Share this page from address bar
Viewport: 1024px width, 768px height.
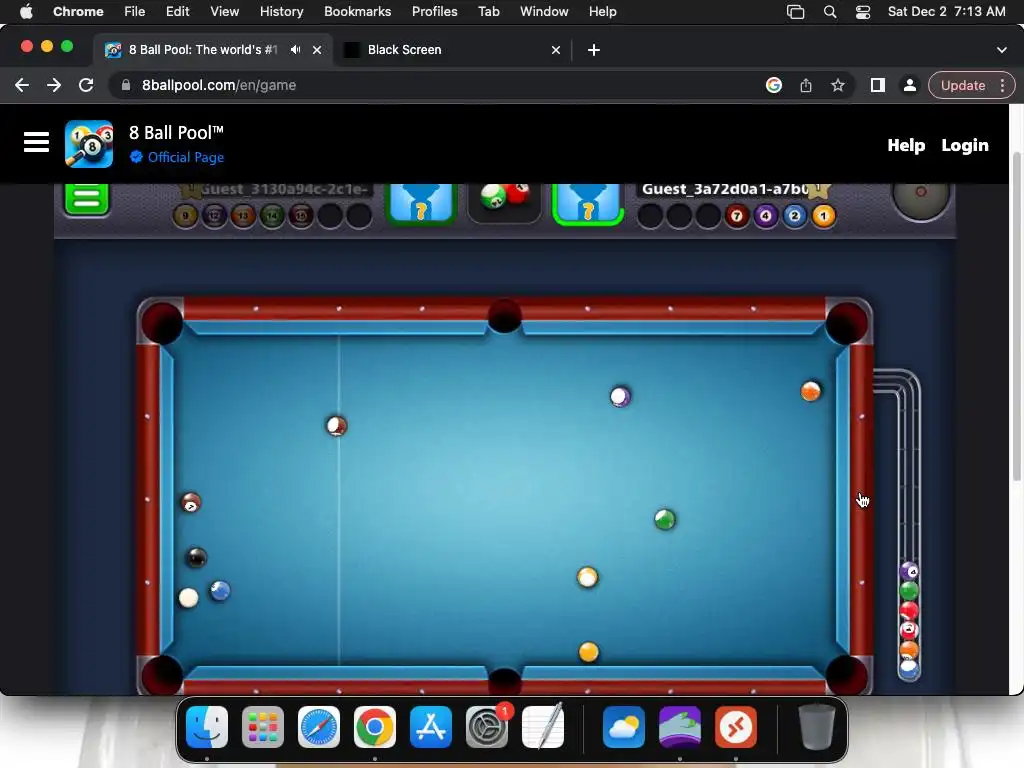806,85
